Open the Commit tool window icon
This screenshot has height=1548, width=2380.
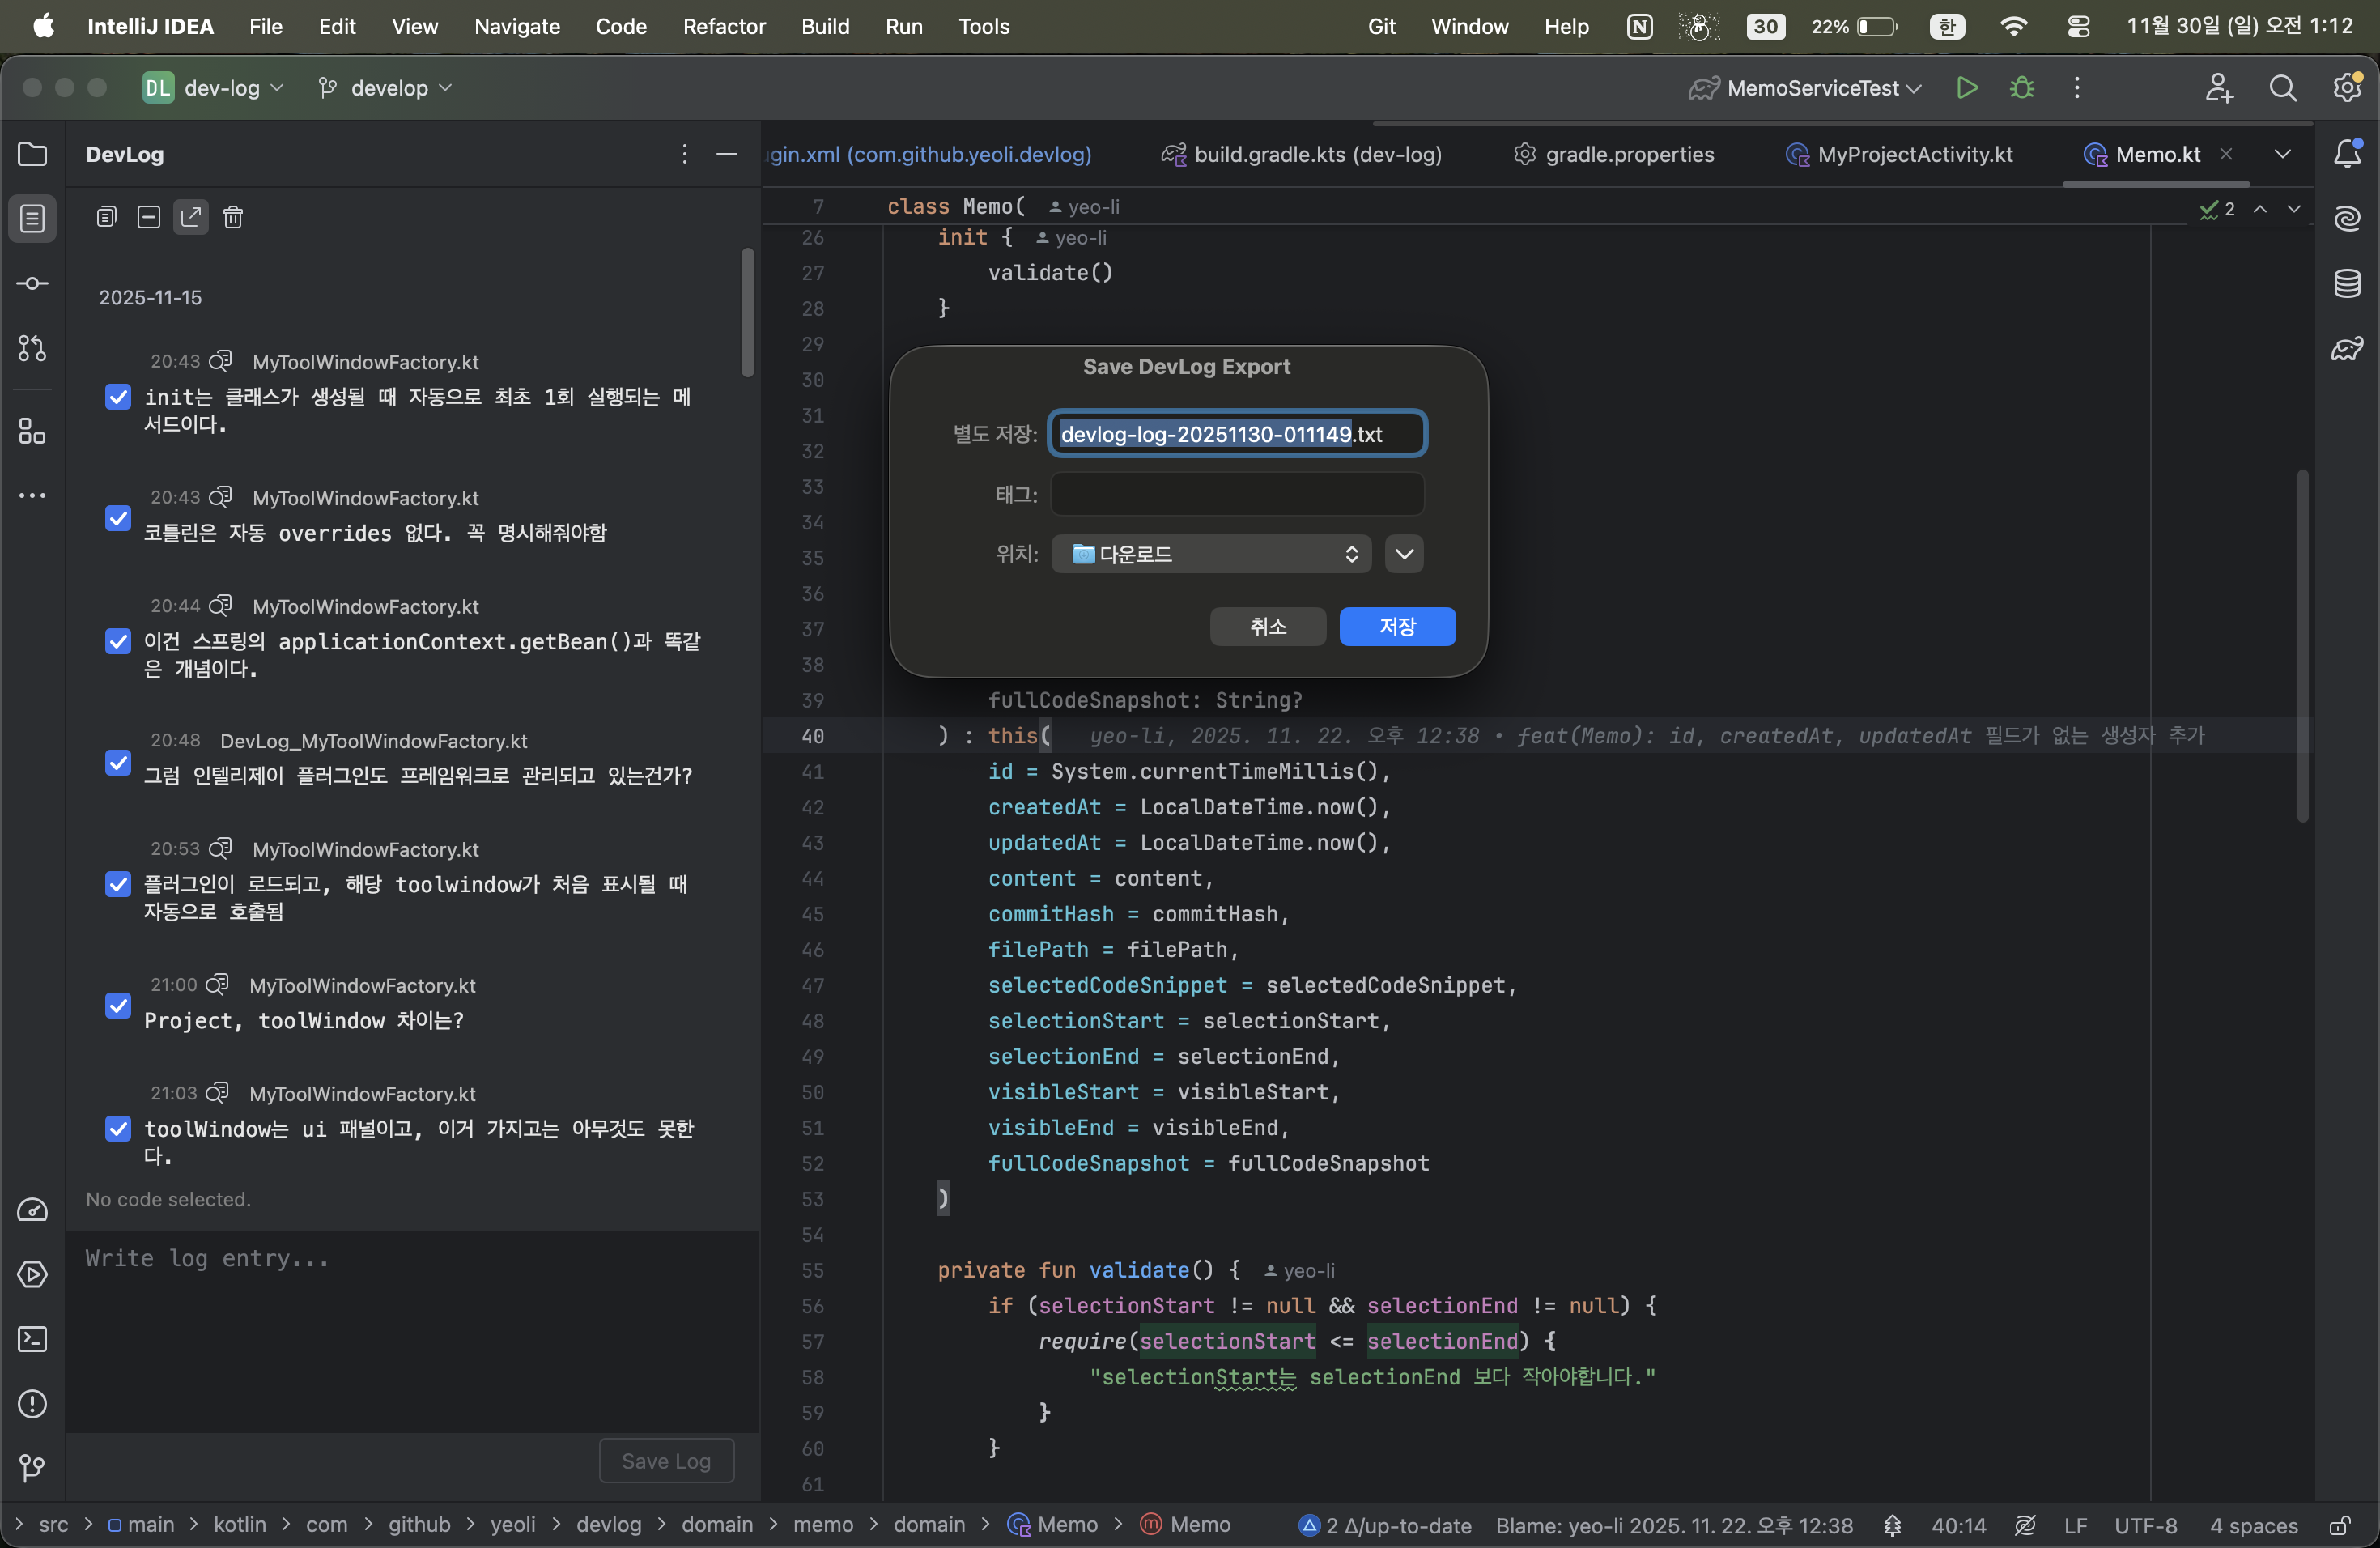[32, 284]
